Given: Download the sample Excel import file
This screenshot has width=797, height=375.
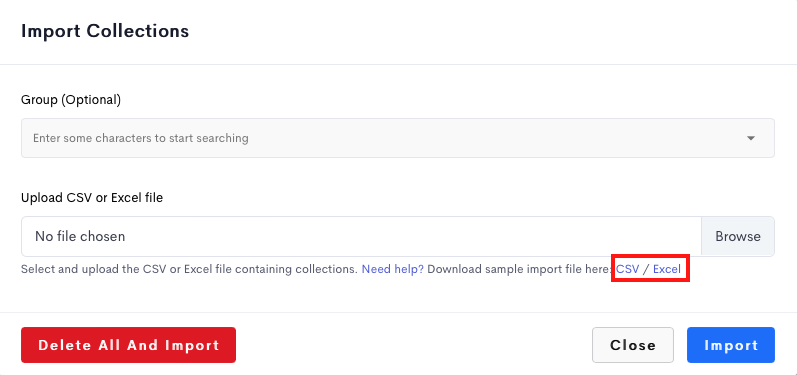Looking at the screenshot, I should (x=666, y=269).
